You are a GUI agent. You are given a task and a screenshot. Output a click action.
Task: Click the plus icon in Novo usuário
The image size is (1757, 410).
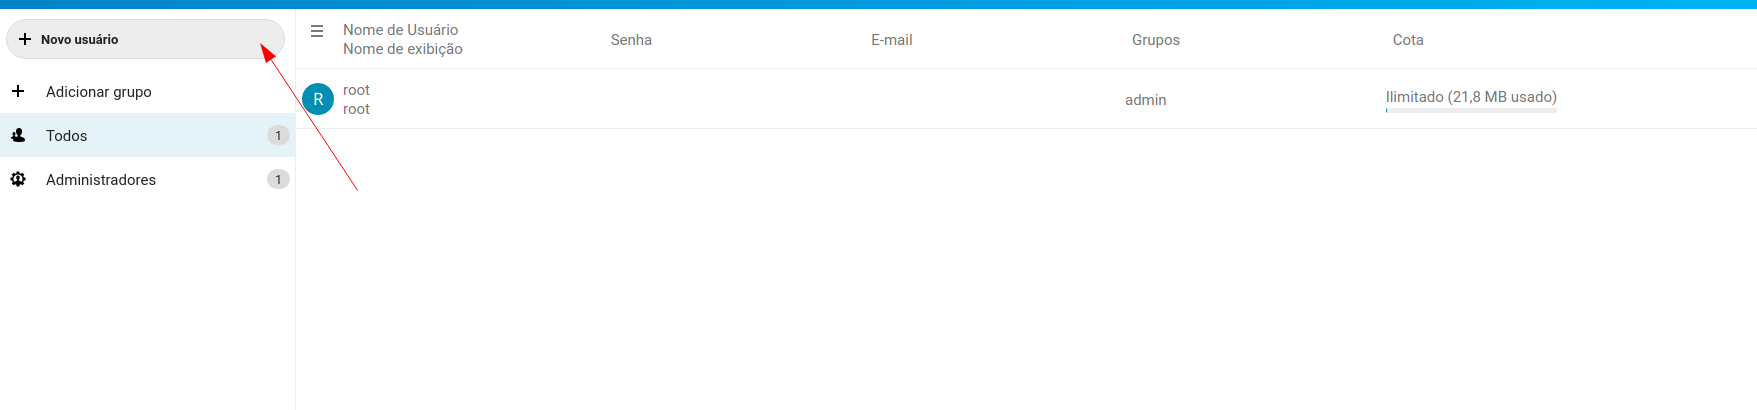pos(25,39)
